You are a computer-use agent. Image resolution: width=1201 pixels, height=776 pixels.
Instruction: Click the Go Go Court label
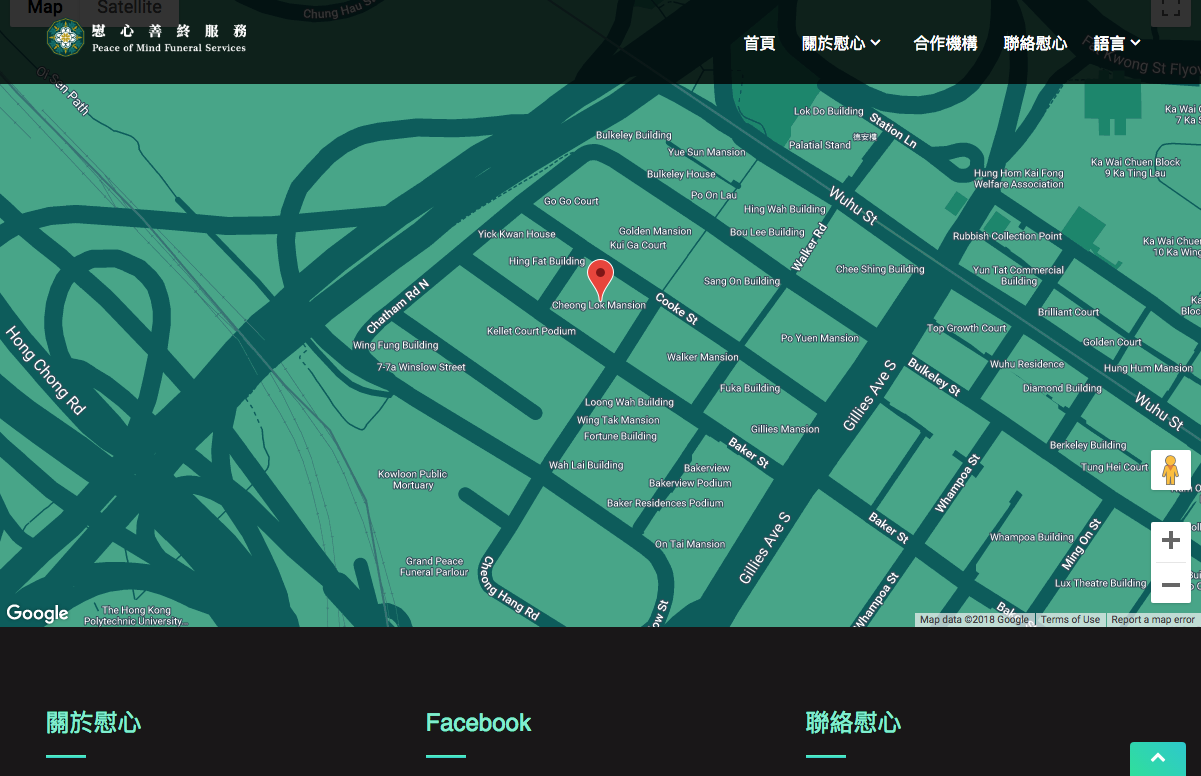coord(571,201)
